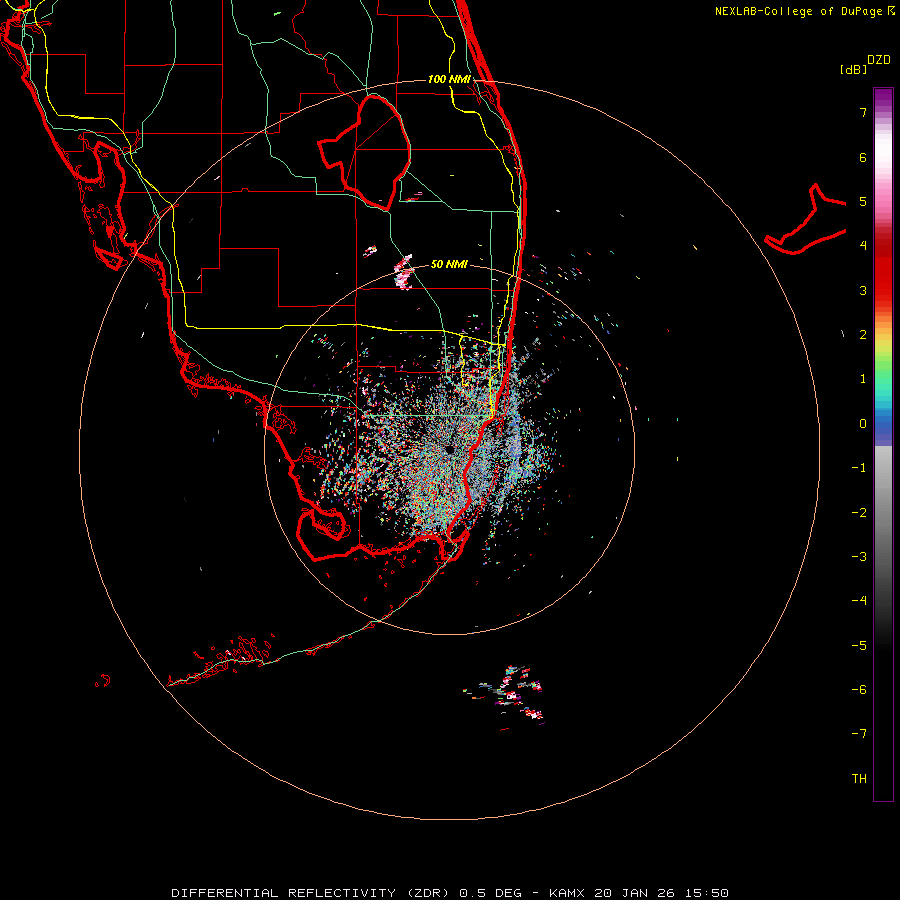Viewport: 900px width, 900px height.
Task: Click the -5 tick on the scale
Action: tap(859, 646)
